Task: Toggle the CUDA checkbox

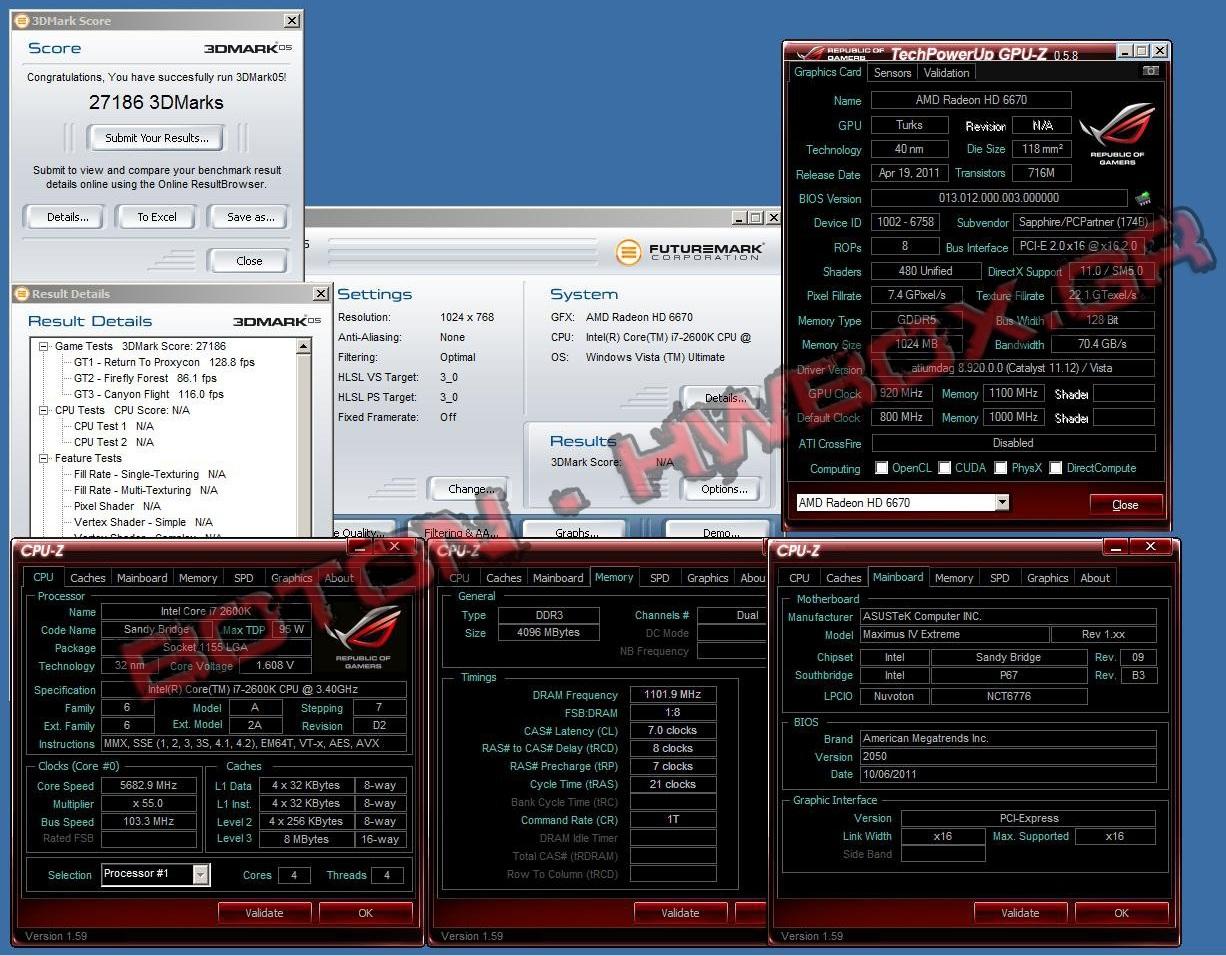Action: click(x=945, y=468)
